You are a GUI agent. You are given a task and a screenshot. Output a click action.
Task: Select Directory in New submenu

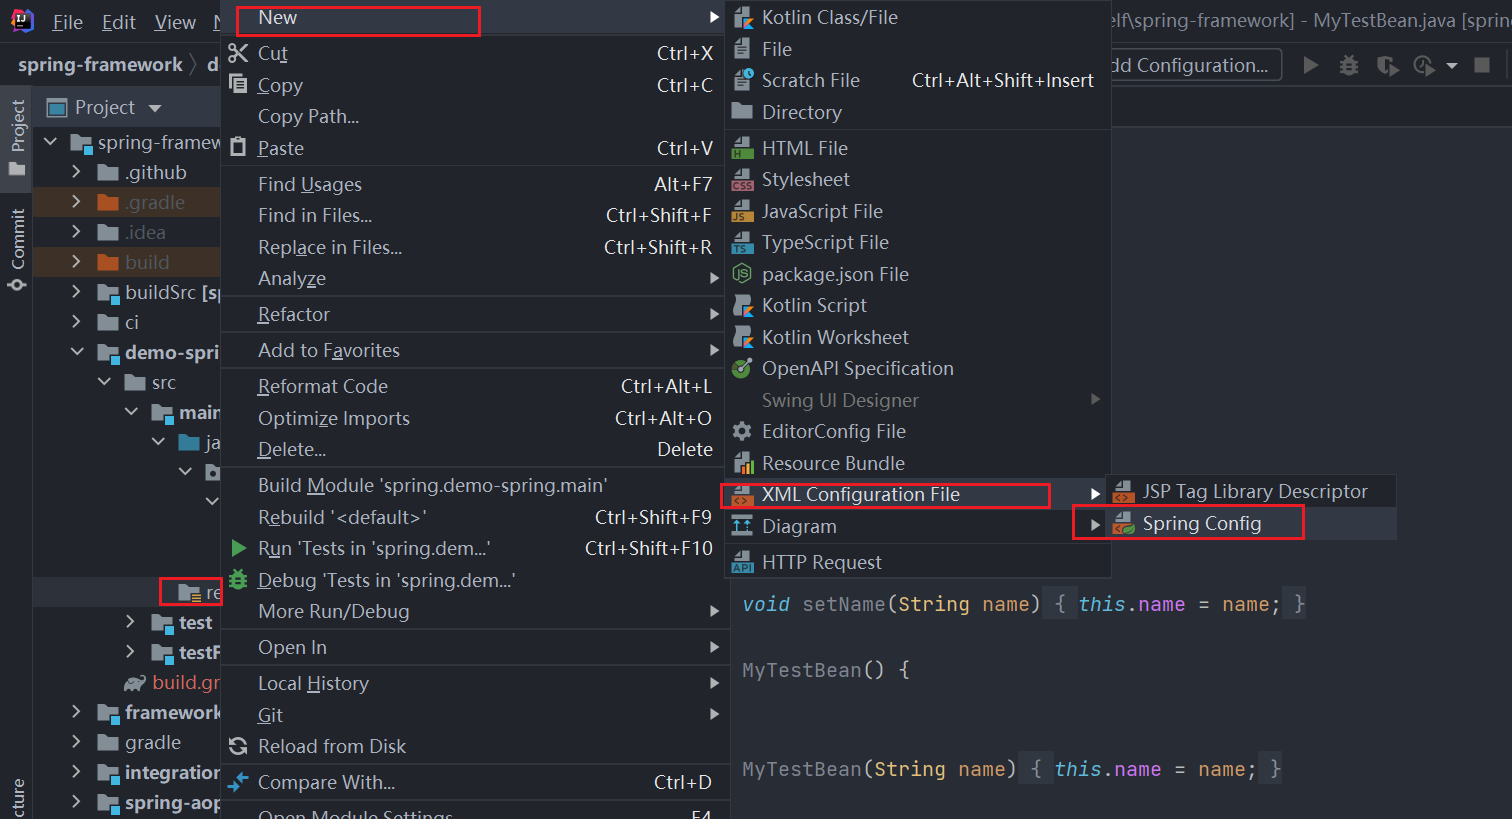[x=917, y=112]
